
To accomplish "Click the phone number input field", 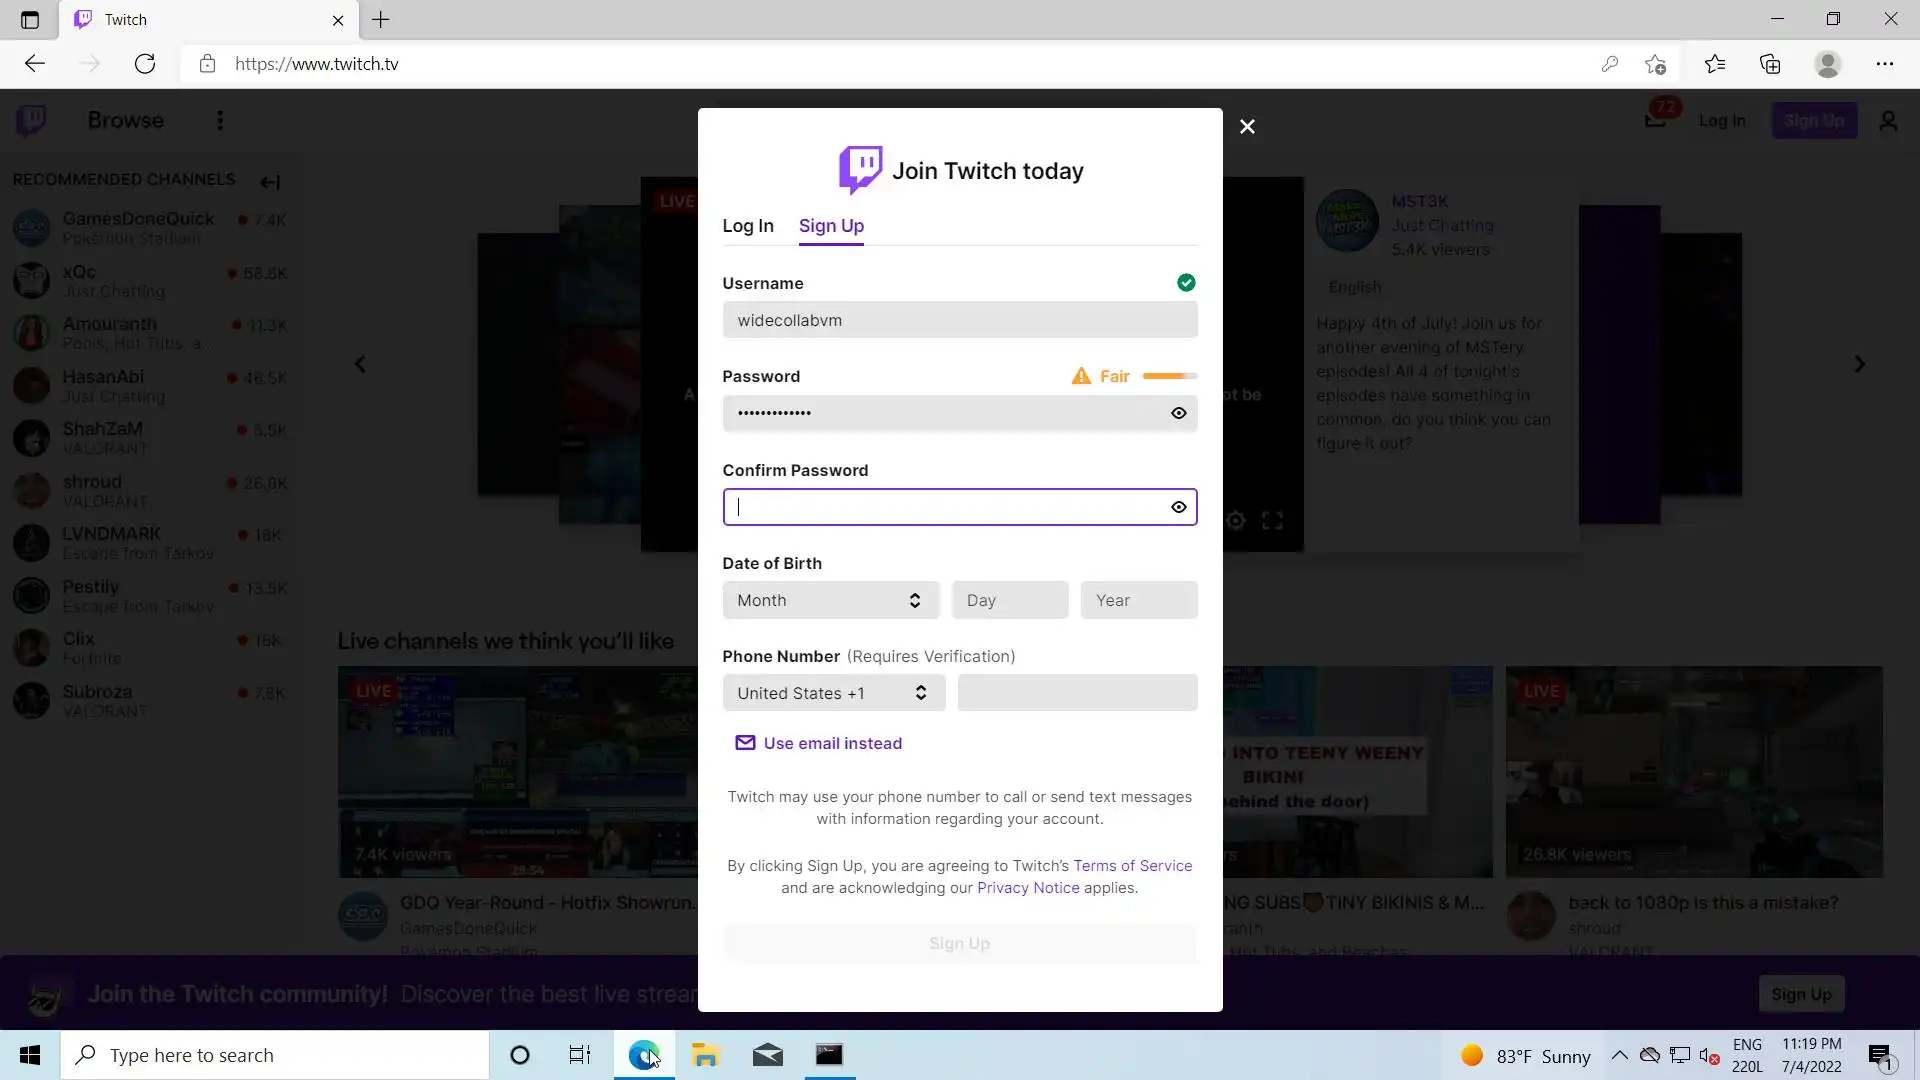I will (1077, 693).
